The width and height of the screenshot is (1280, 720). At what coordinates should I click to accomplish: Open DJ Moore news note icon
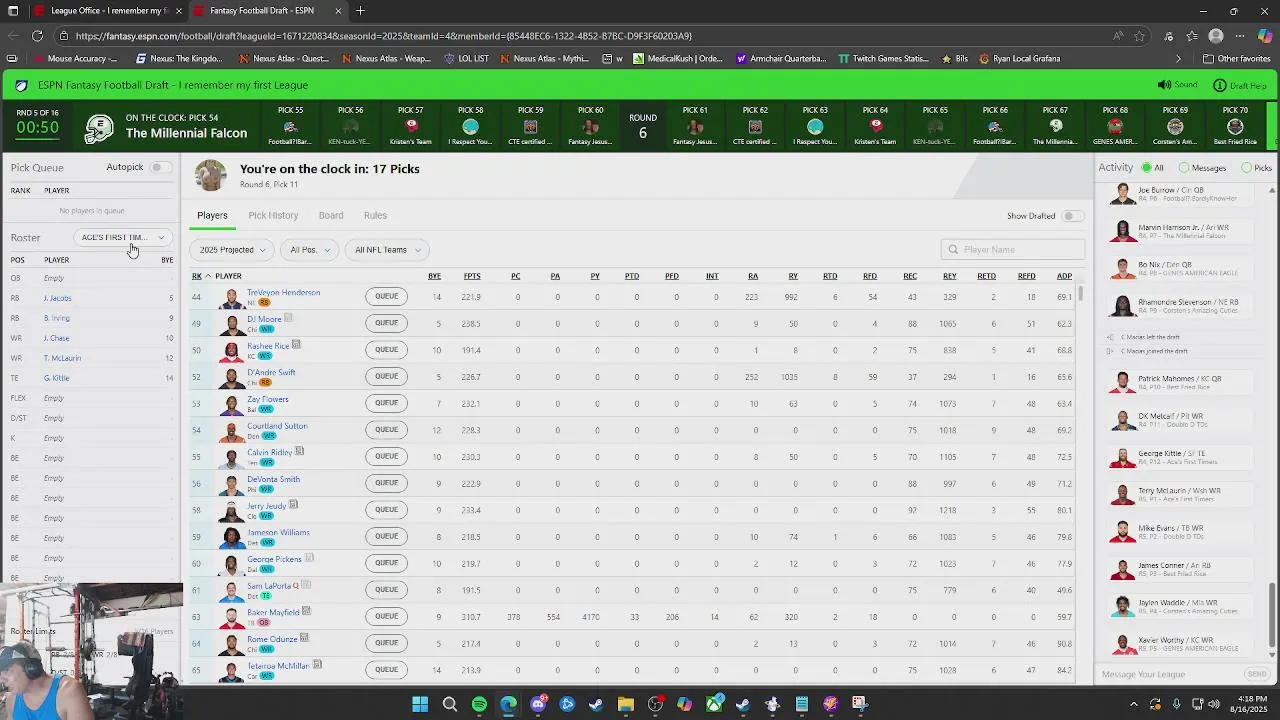tap(288, 318)
